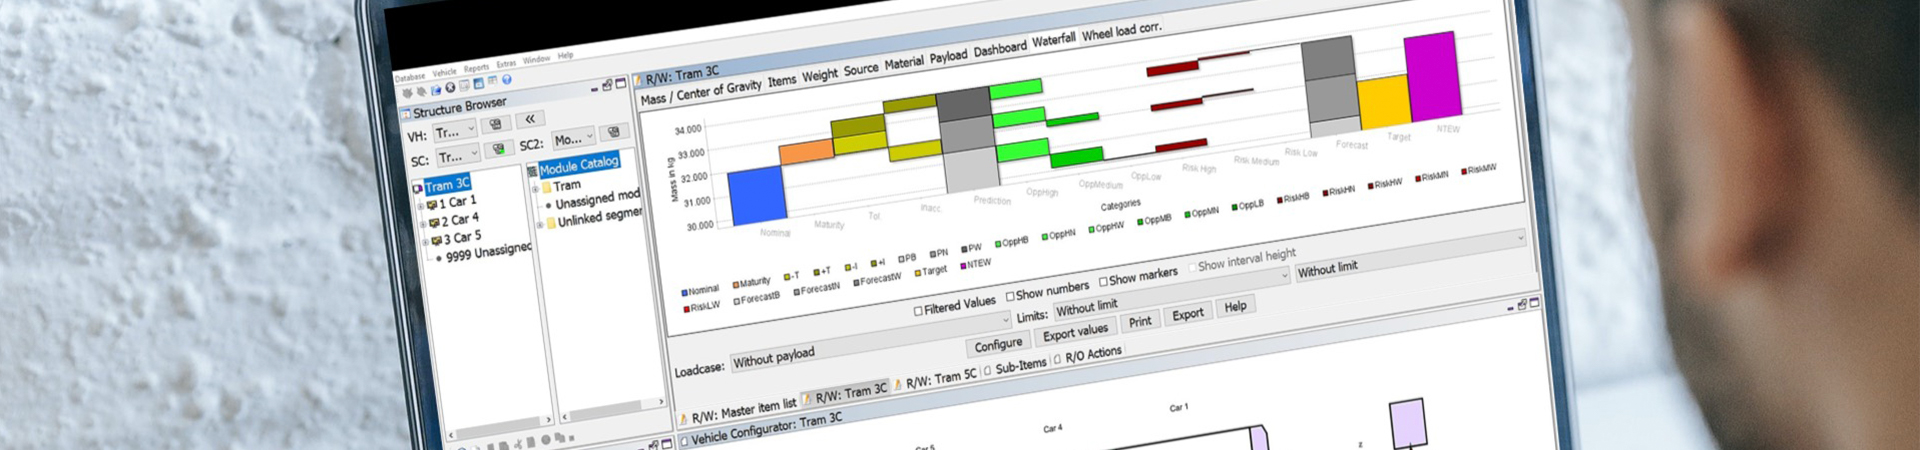The image size is (1920, 450).
Task: Click the double-chevron collapse button in Structure Browser
Action: tap(530, 119)
